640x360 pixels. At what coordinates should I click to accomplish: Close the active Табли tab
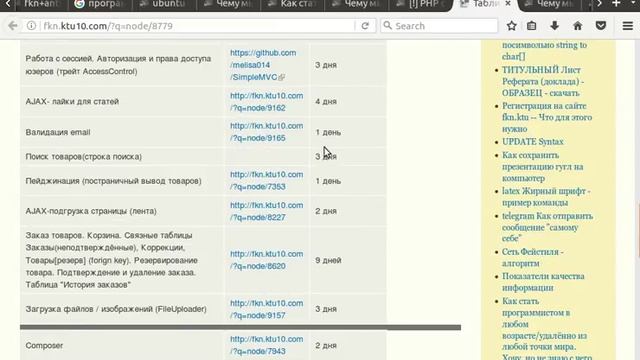click(x=508, y=4)
